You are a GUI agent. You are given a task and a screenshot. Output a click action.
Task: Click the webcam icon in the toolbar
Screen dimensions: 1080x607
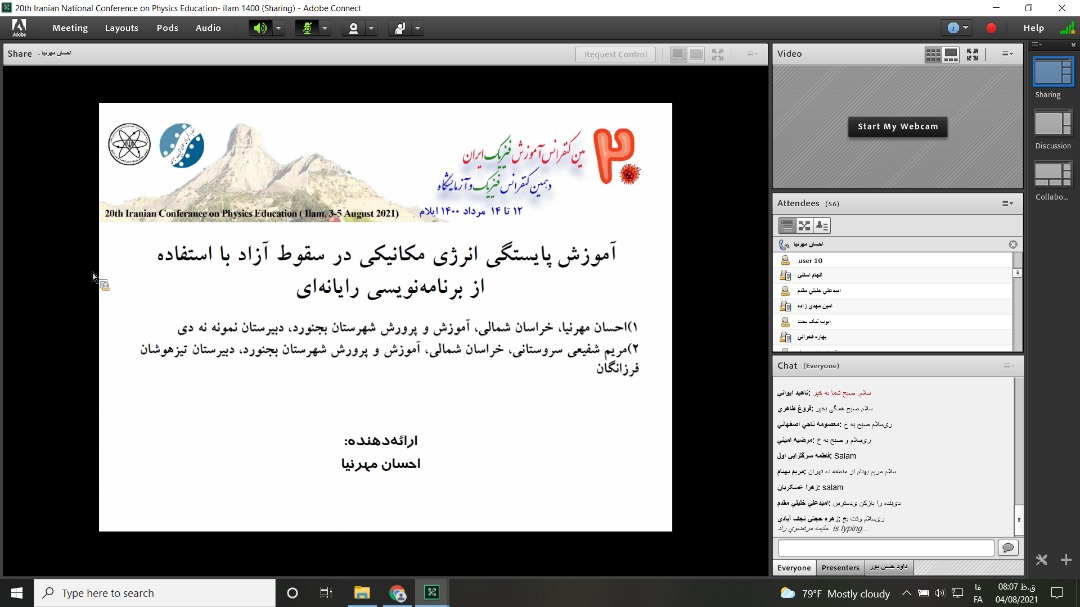coord(354,28)
